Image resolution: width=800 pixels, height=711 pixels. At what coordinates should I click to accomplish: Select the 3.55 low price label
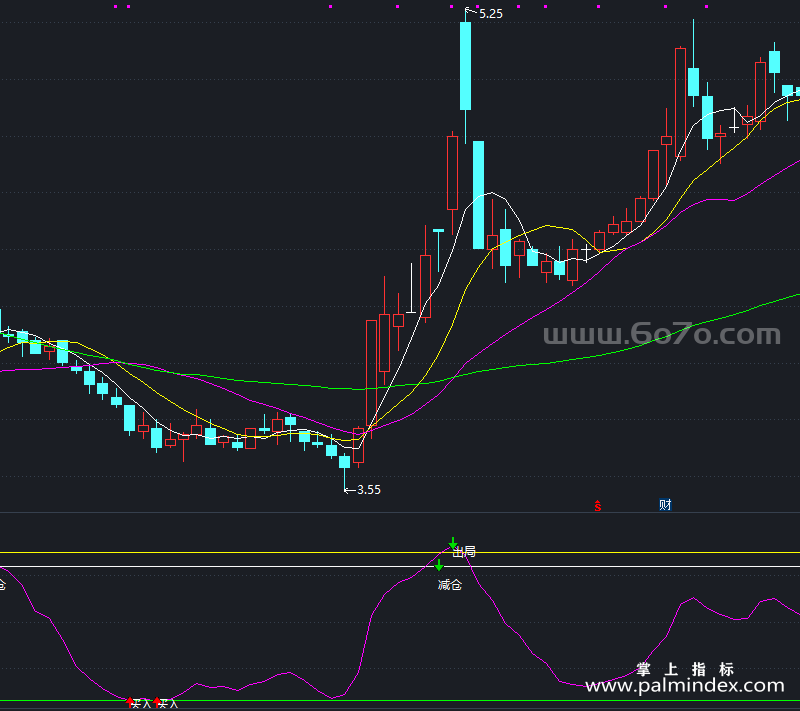[369, 490]
